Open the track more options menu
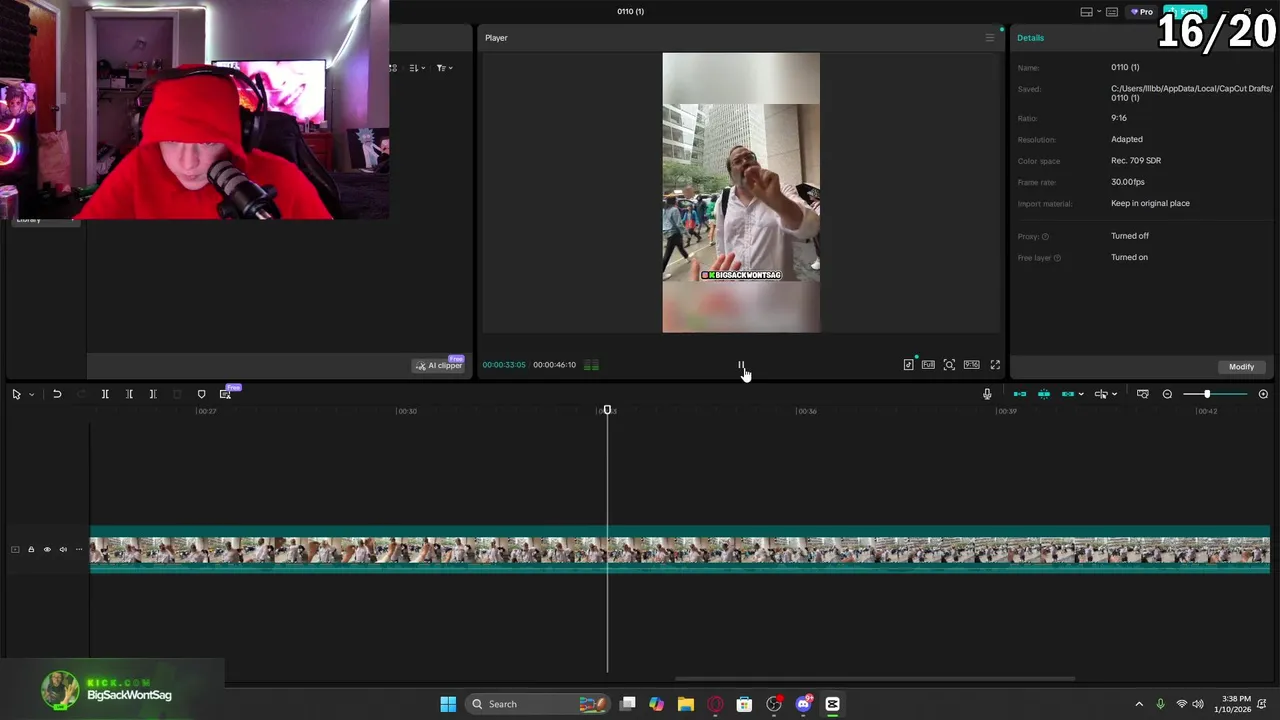1280x720 pixels. [x=79, y=549]
